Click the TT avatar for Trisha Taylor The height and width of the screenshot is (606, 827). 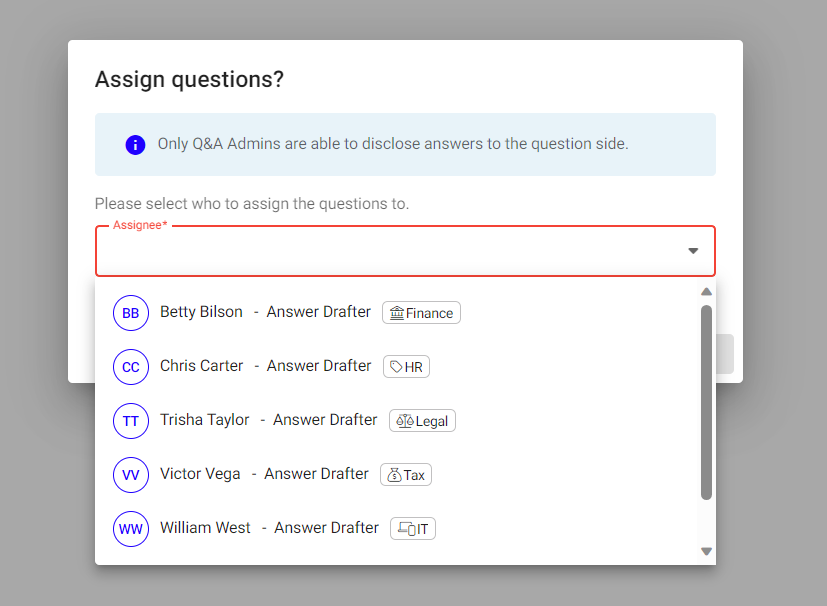131,421
